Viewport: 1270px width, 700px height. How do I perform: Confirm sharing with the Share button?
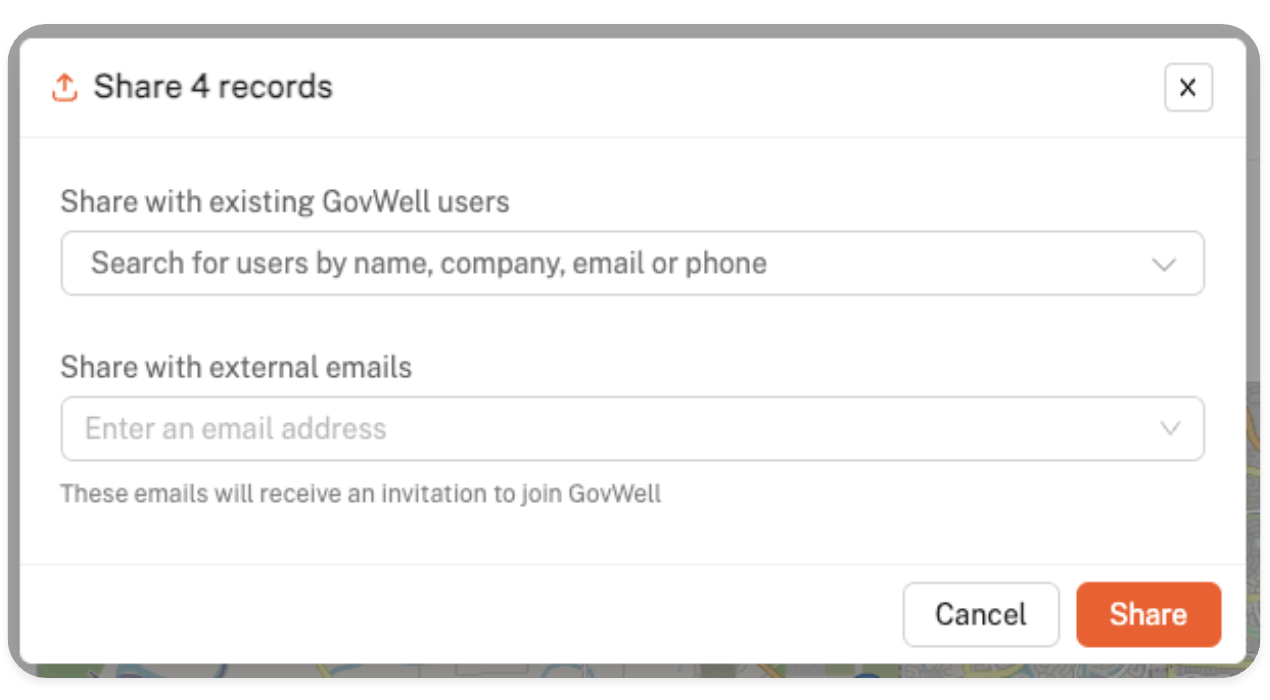[1148, 614]
